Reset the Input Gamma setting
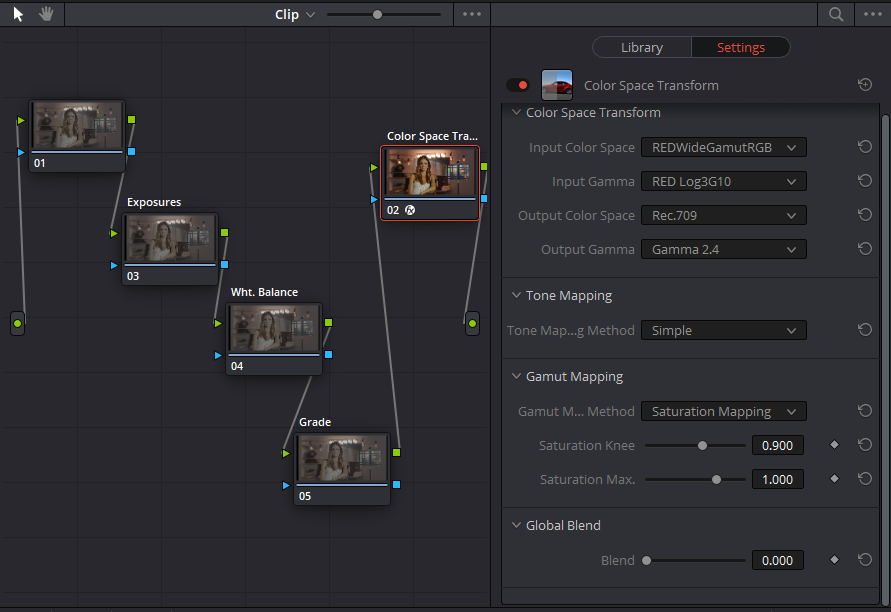The image size is (891, 612). coord(865,181)
